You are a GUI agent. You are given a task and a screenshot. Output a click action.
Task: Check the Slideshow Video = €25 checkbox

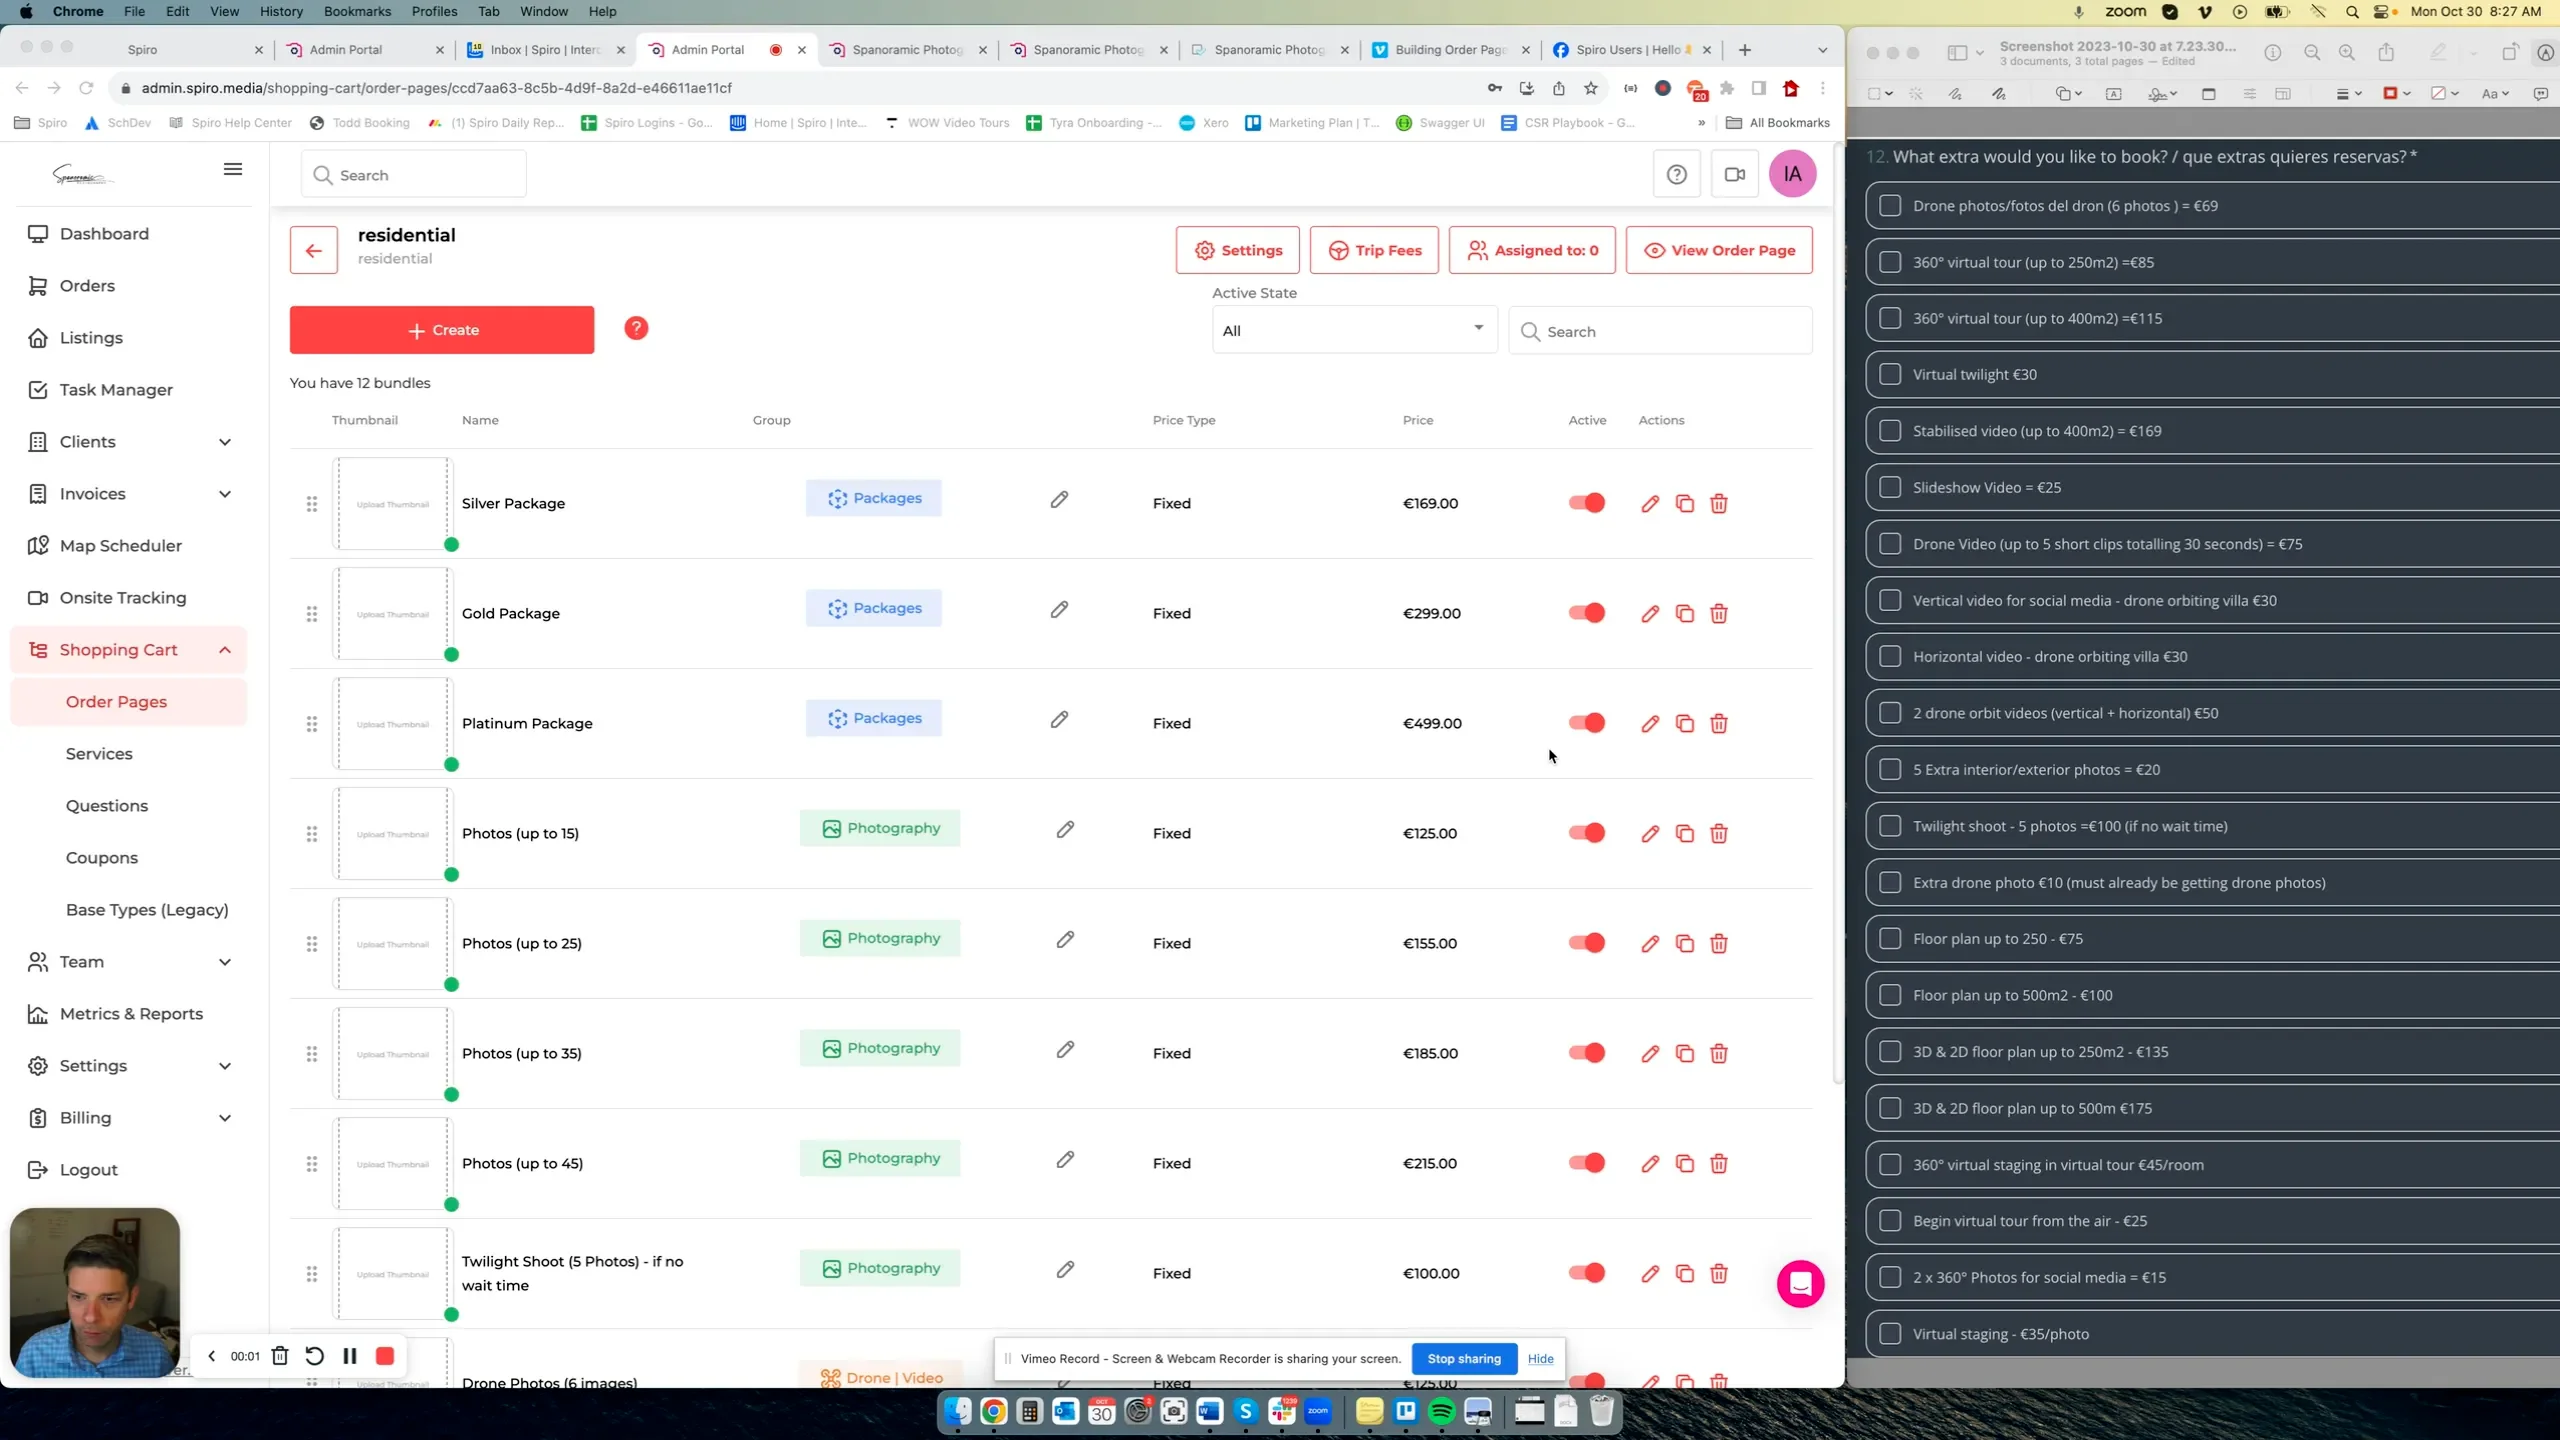(x=1890, y=487)
